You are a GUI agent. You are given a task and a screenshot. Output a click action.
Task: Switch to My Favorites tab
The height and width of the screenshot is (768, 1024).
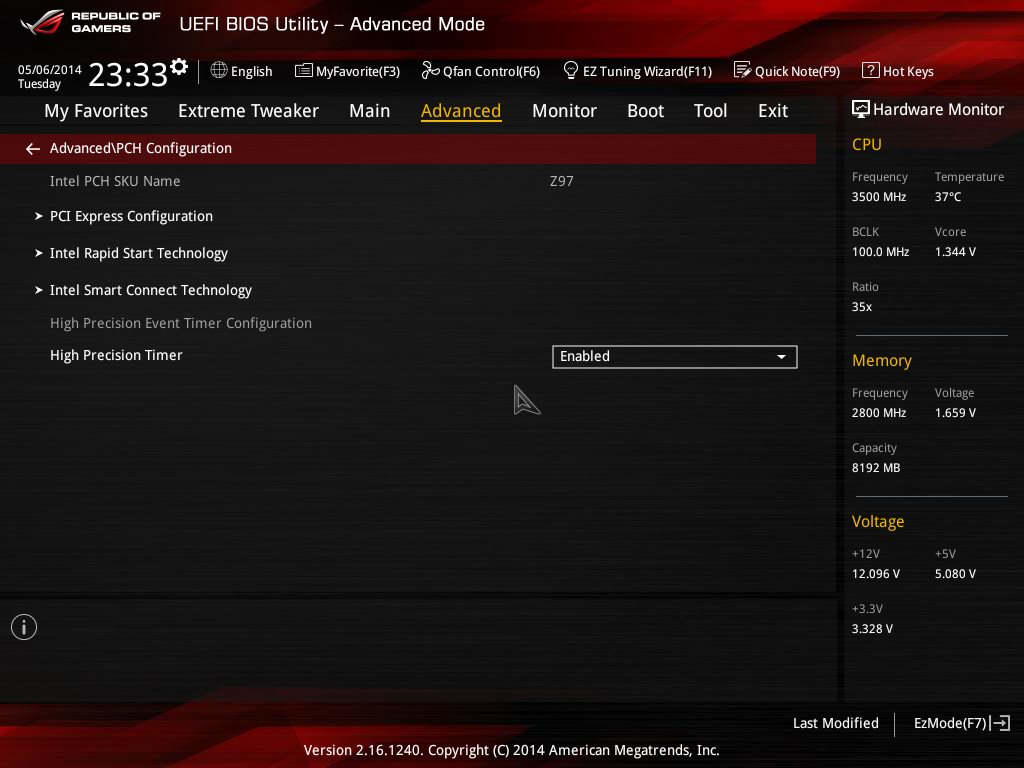click(x=96, y=111)
